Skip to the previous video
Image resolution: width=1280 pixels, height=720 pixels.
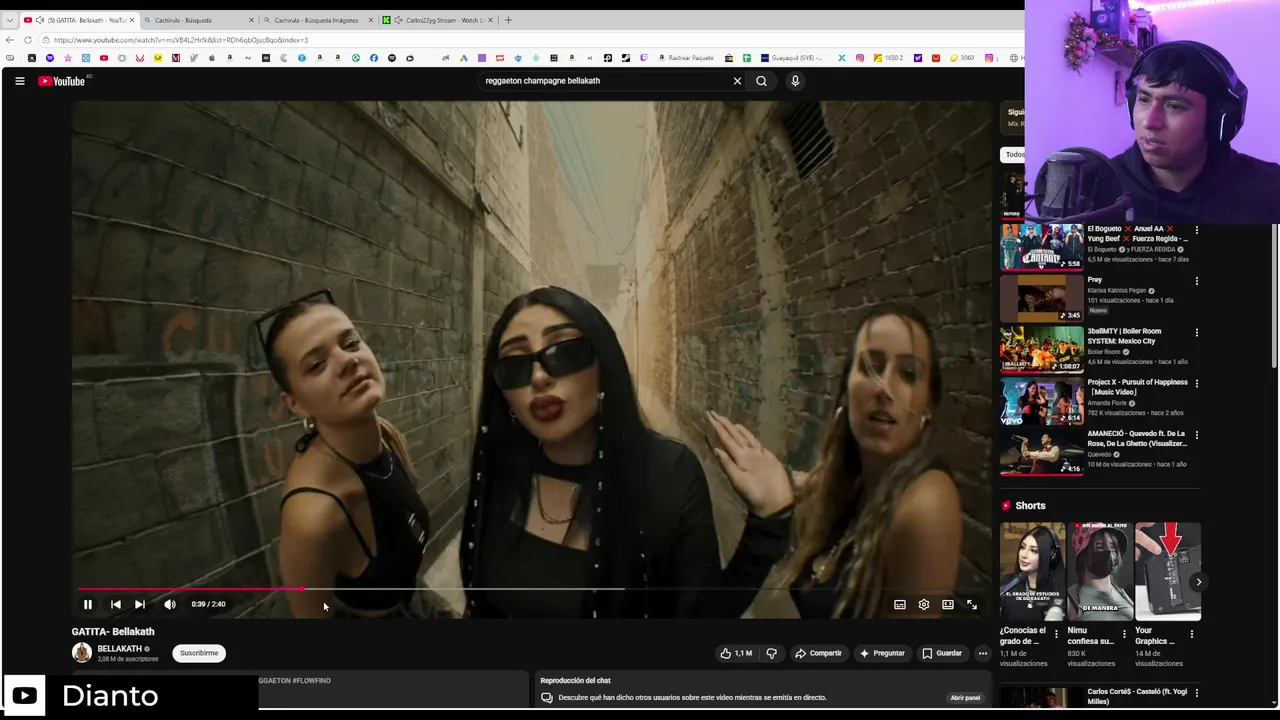coord(115,604)
